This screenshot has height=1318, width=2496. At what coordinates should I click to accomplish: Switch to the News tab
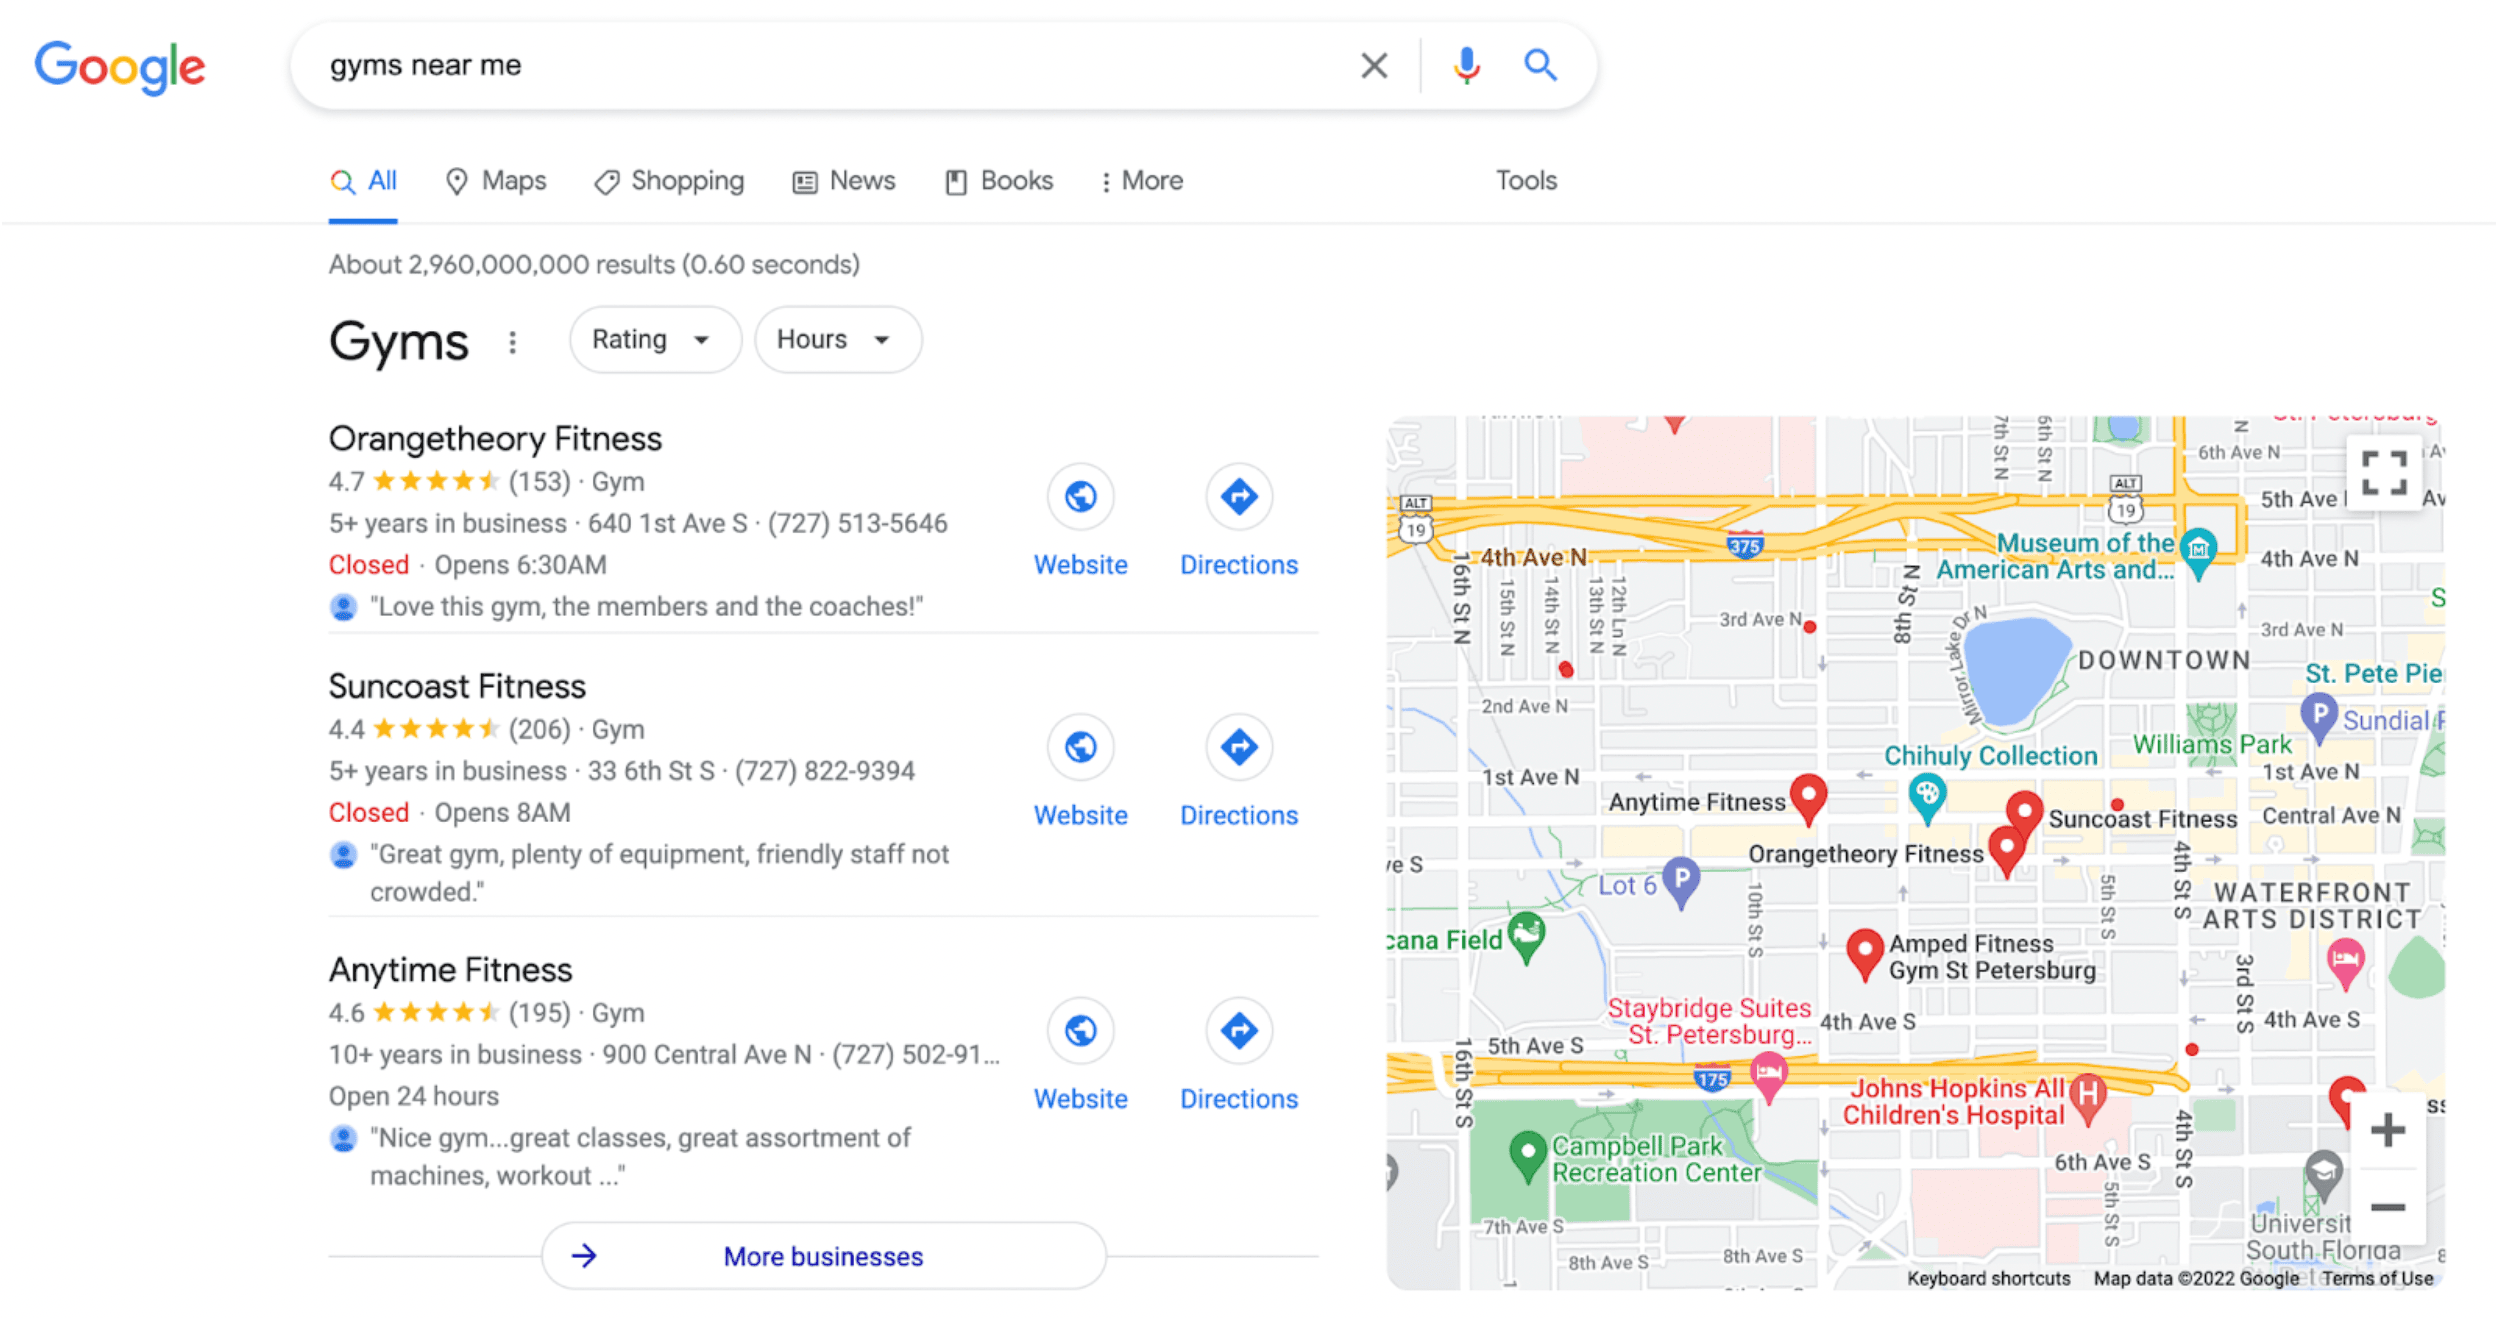click(844, 181)
